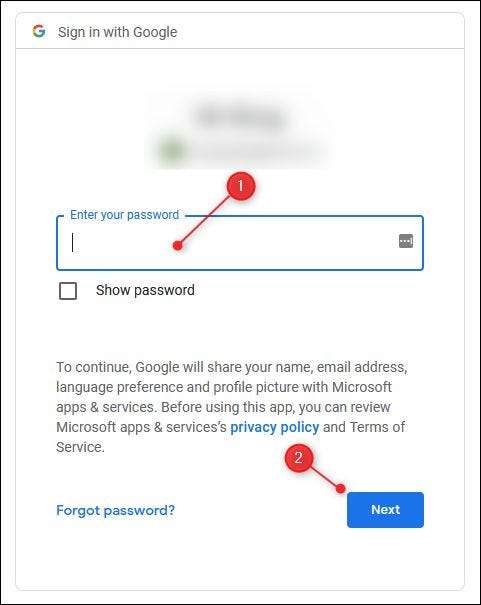Focus the Enter your password field
The height and width of the screenshot is (605, 481).
(240, 243)
